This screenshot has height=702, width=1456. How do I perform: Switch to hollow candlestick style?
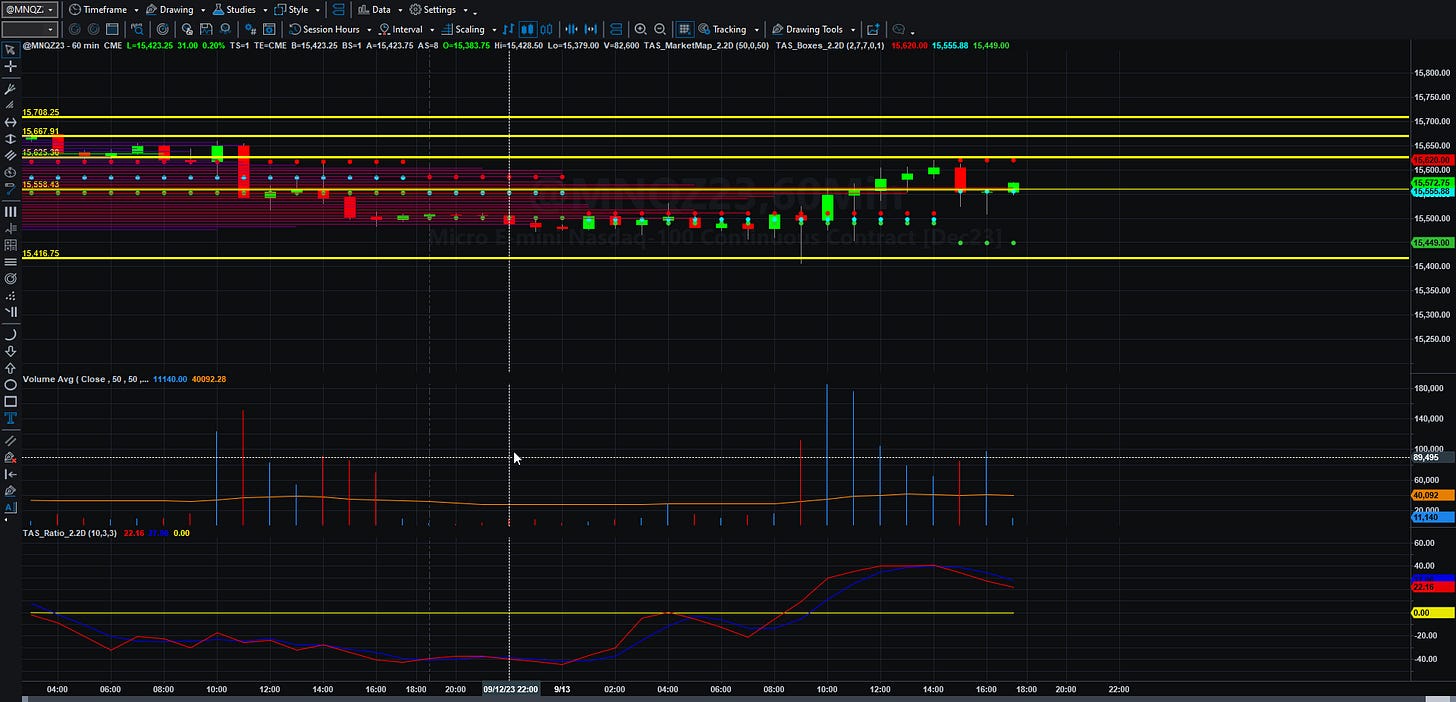tap(546, 29)
